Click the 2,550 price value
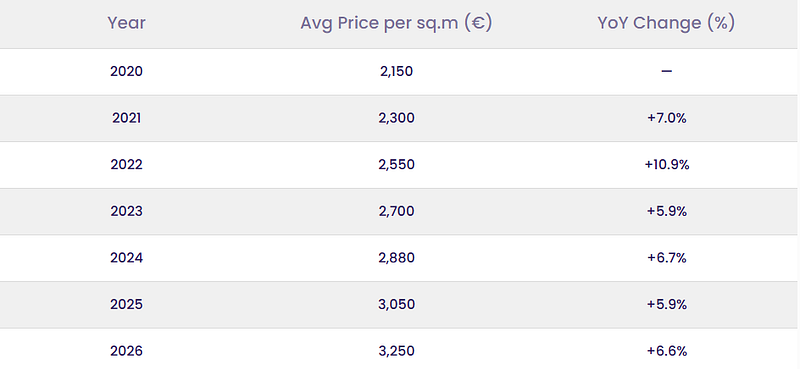The width and height of the screenshot is (800, 369). pos(396,165)
